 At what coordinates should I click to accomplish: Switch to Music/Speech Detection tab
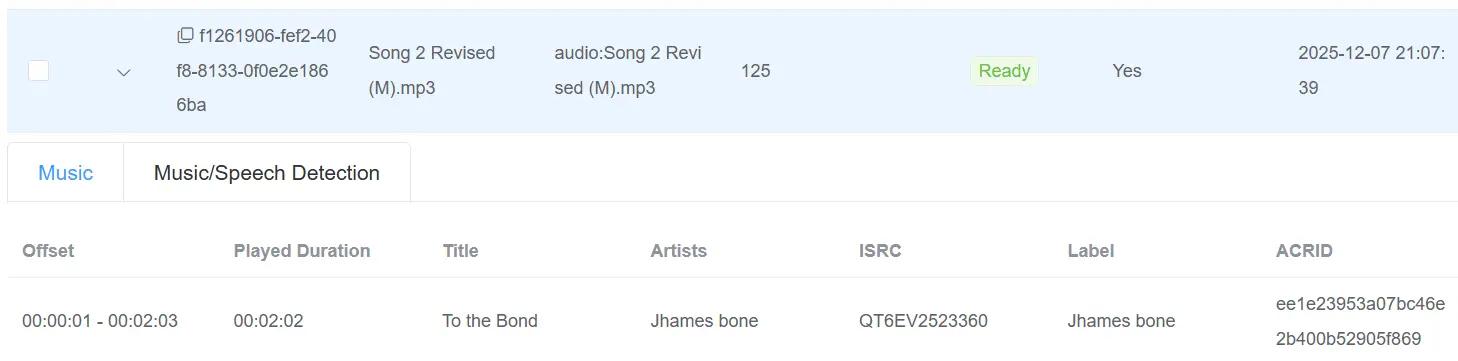tap(267, 173)
